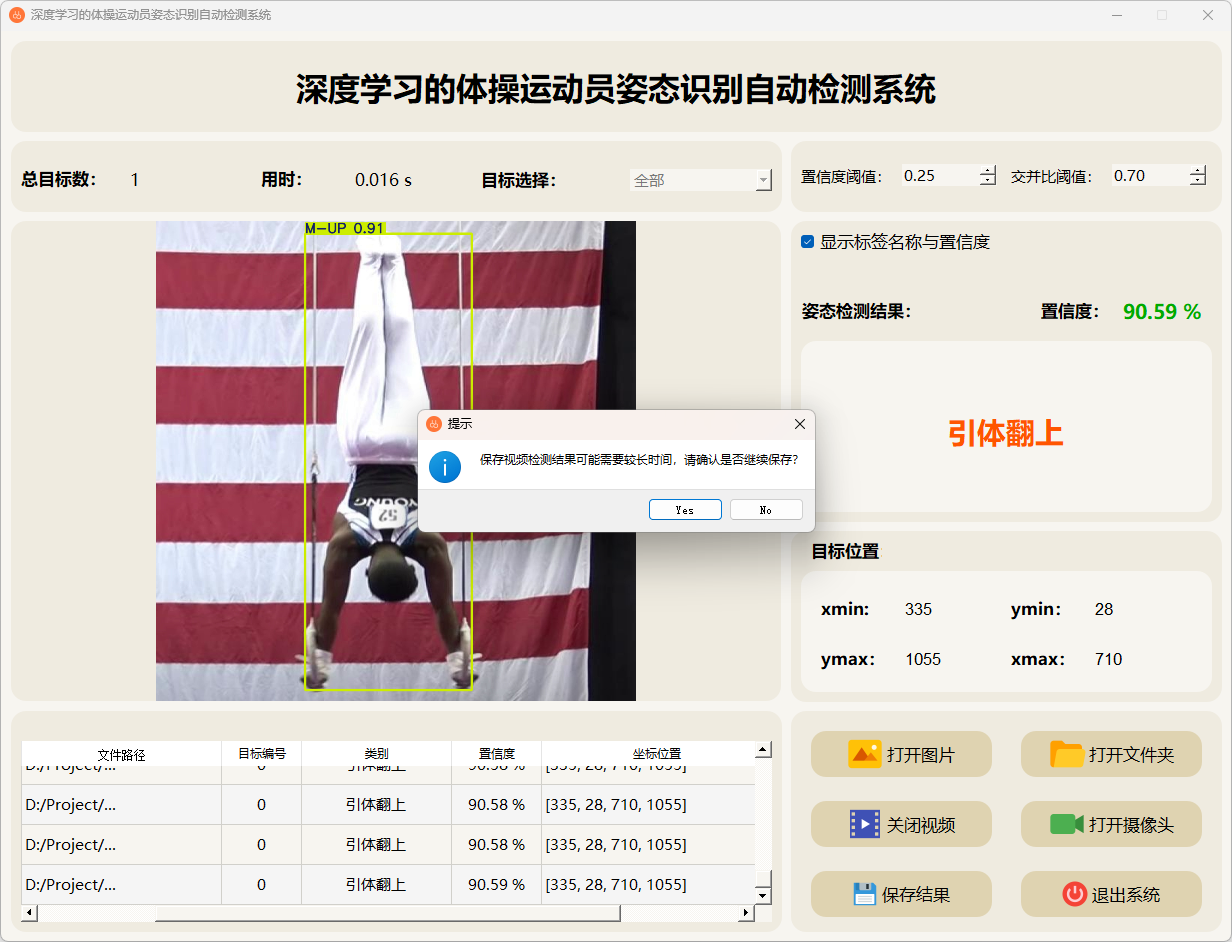
Task: Minimize the main application window
Action: coord(1117,15)
